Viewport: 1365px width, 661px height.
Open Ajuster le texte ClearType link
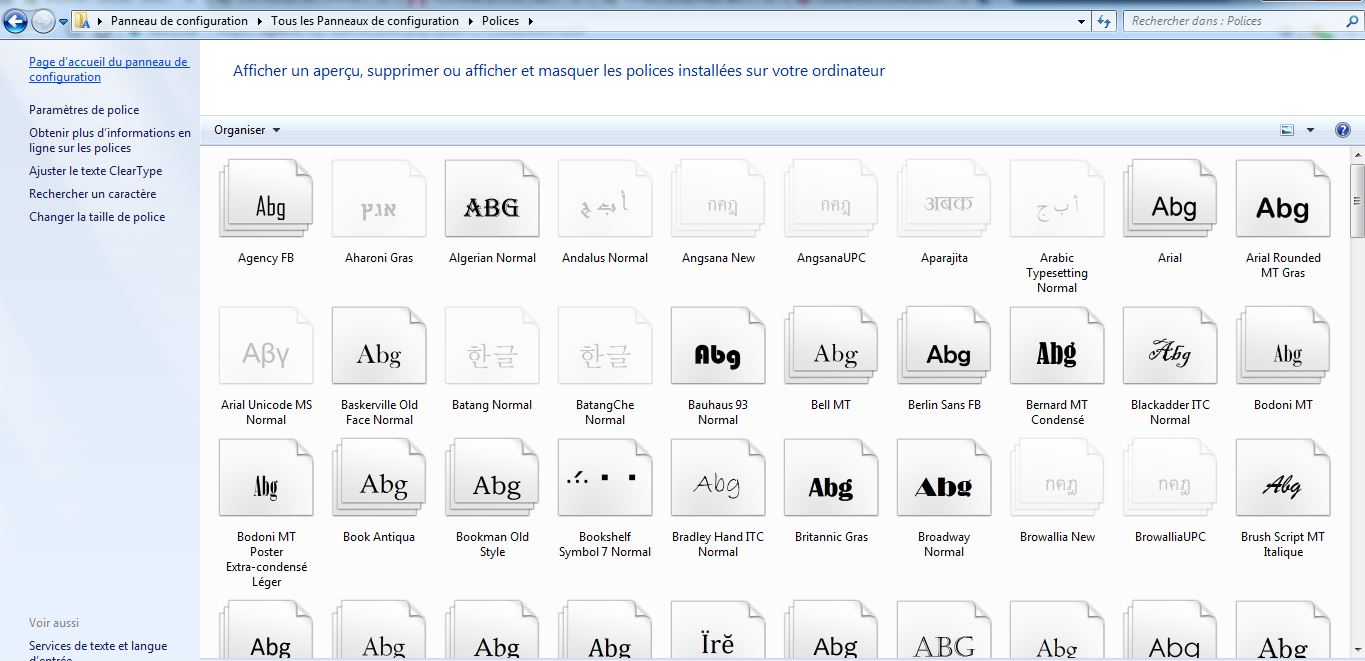tap(95, 171)
